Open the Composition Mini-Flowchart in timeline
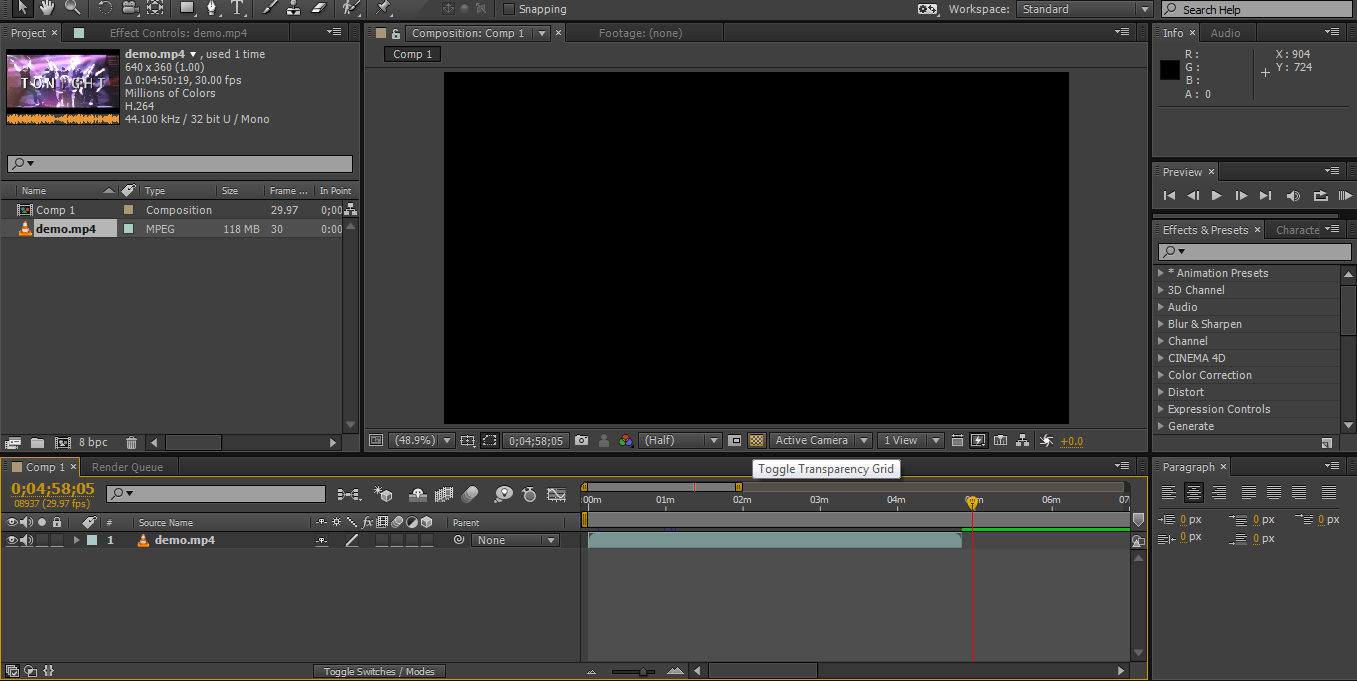The width and height of the screenshot is (1357, 681). (x=349, y=494)
